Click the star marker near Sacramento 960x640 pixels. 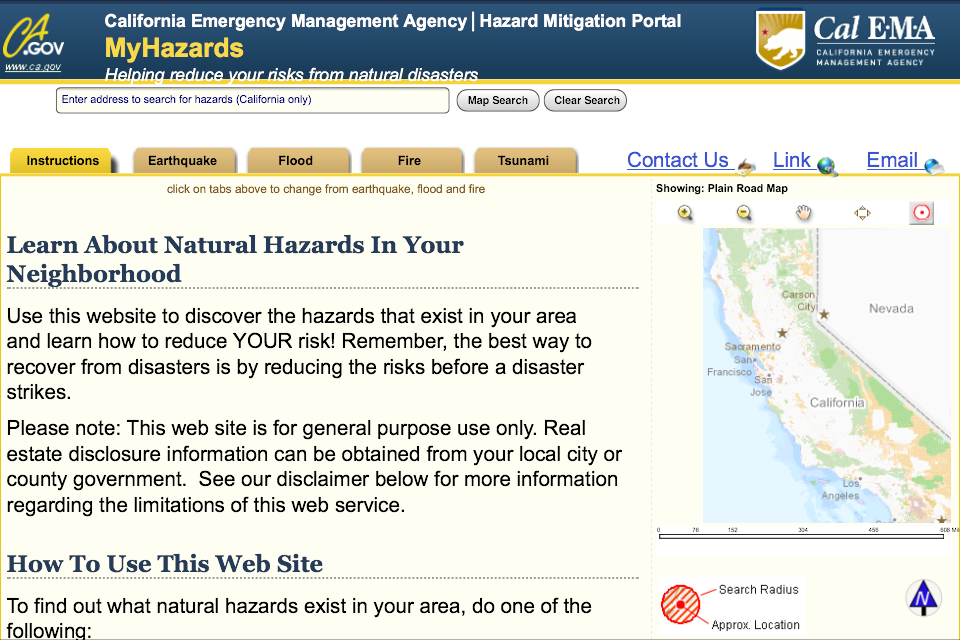[x=782, y=333]
